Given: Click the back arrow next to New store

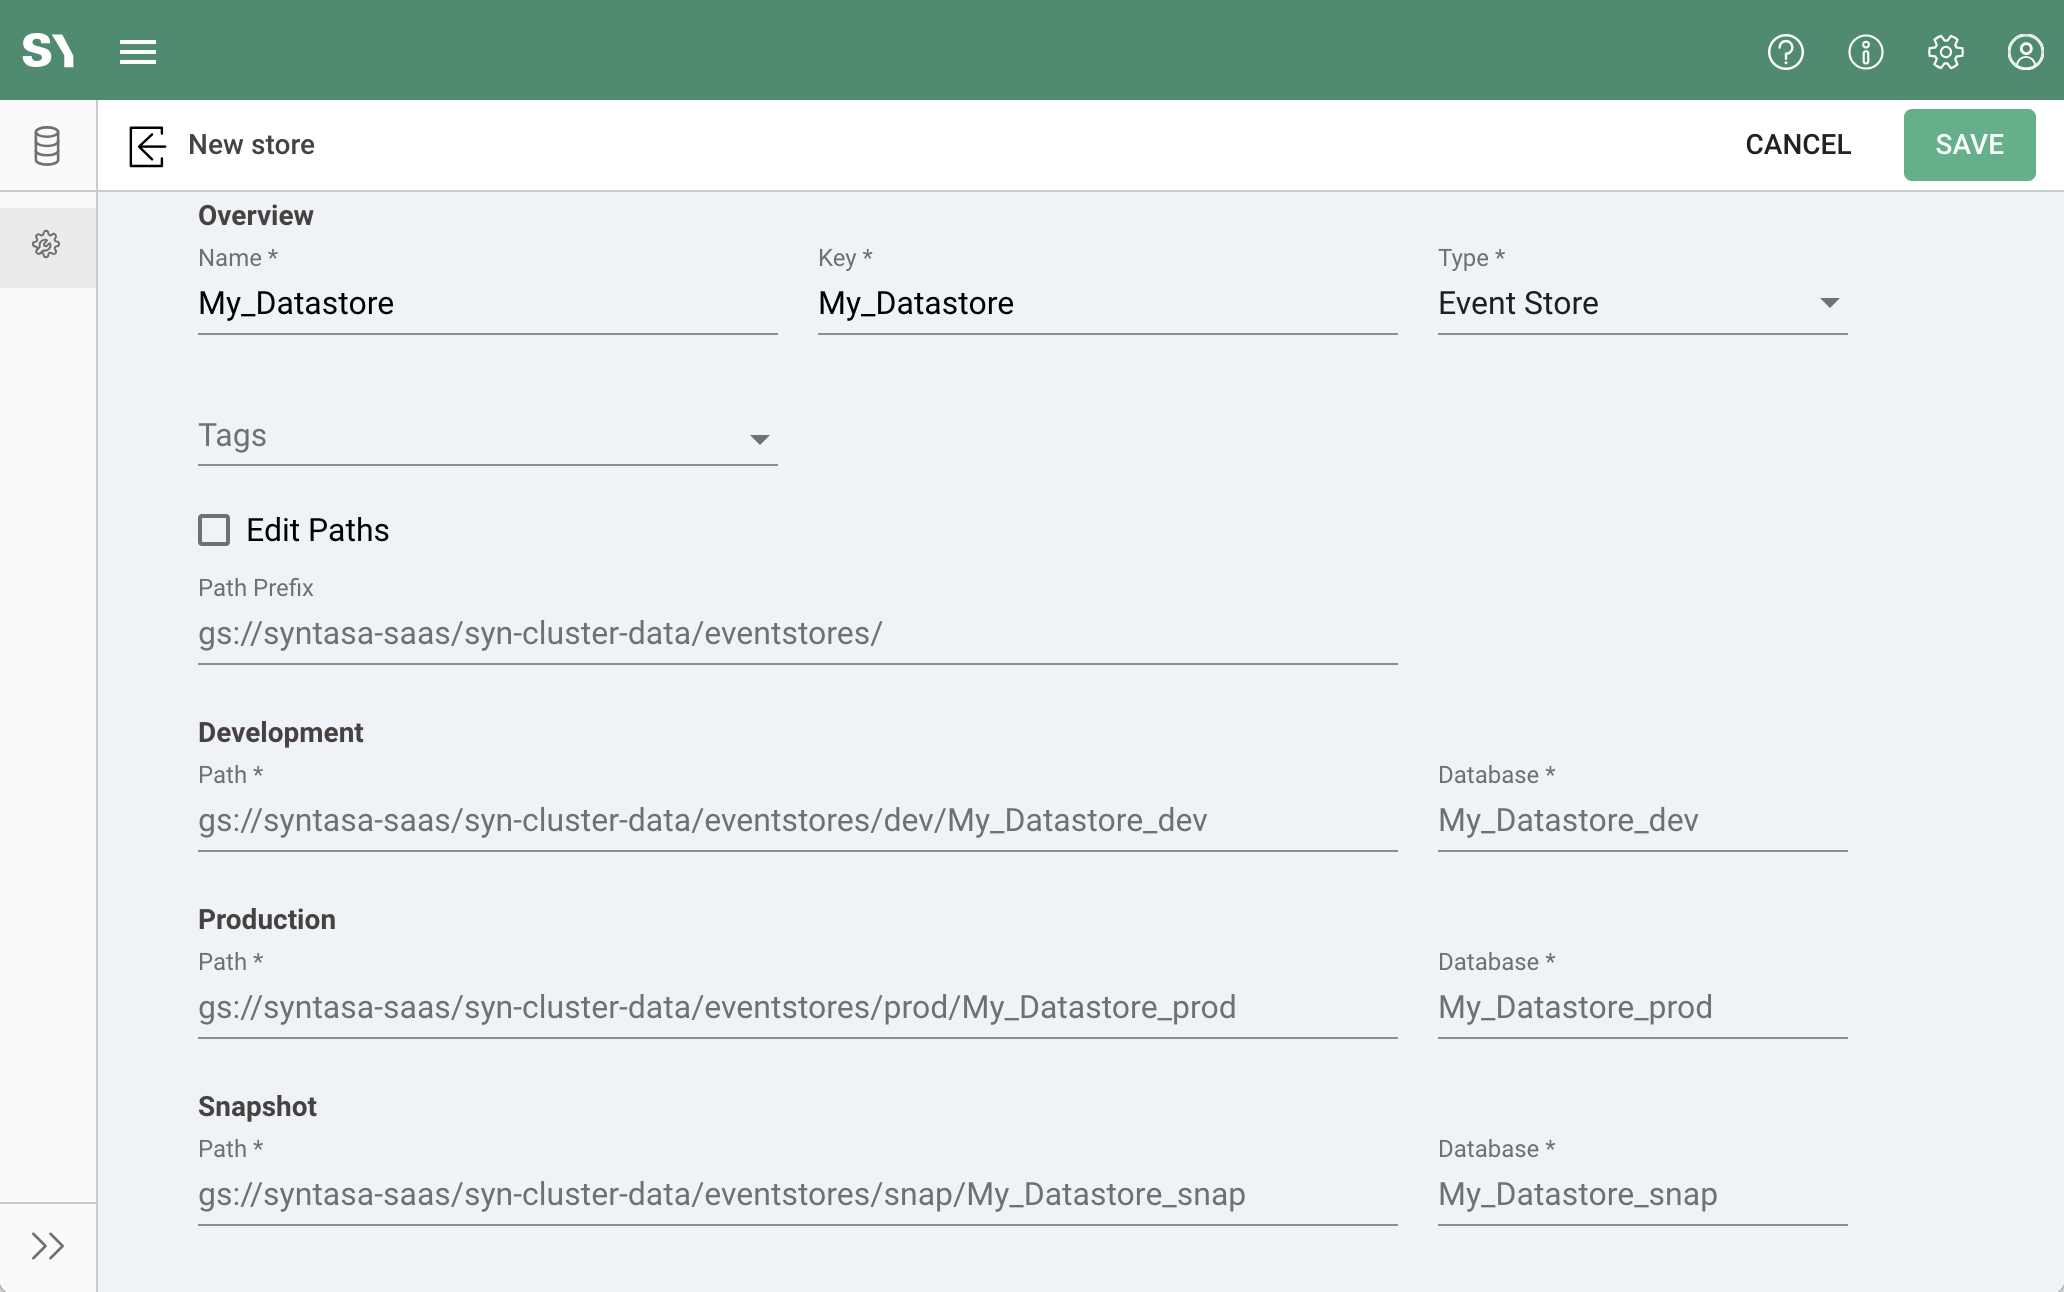Looking at the screenshot, I should coord(147,146).
